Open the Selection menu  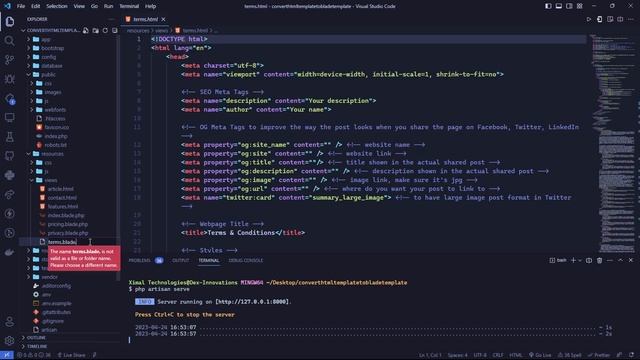point(57,6)
